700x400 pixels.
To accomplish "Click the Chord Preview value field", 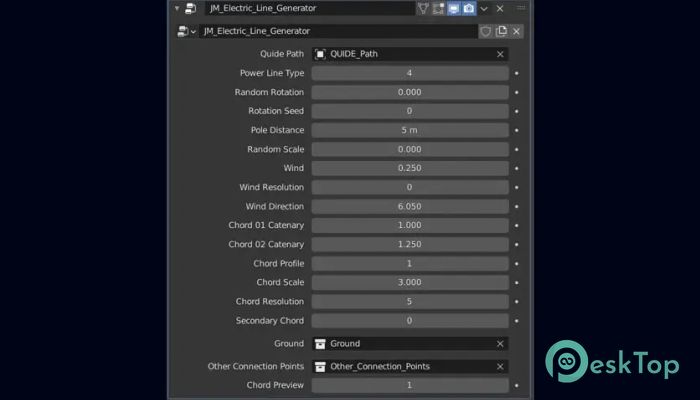I will click(x=410, y=385).
